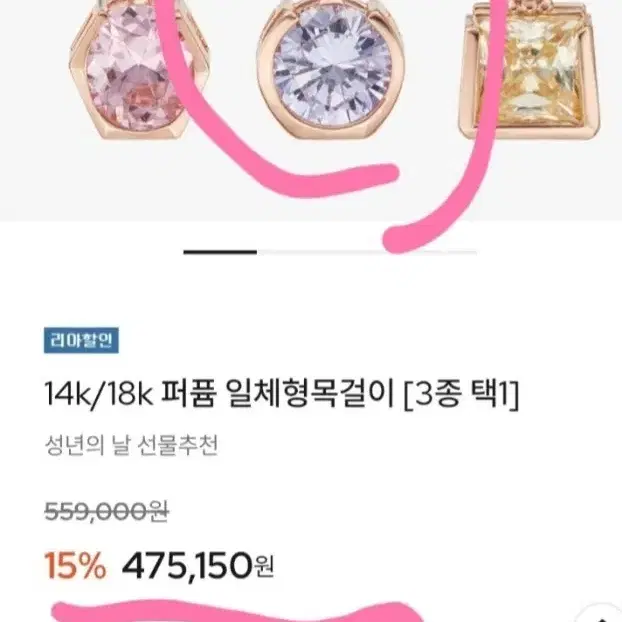Tap the 원 currency mark after 475,150
Screen dimensions: 622x622
point(263,566)
